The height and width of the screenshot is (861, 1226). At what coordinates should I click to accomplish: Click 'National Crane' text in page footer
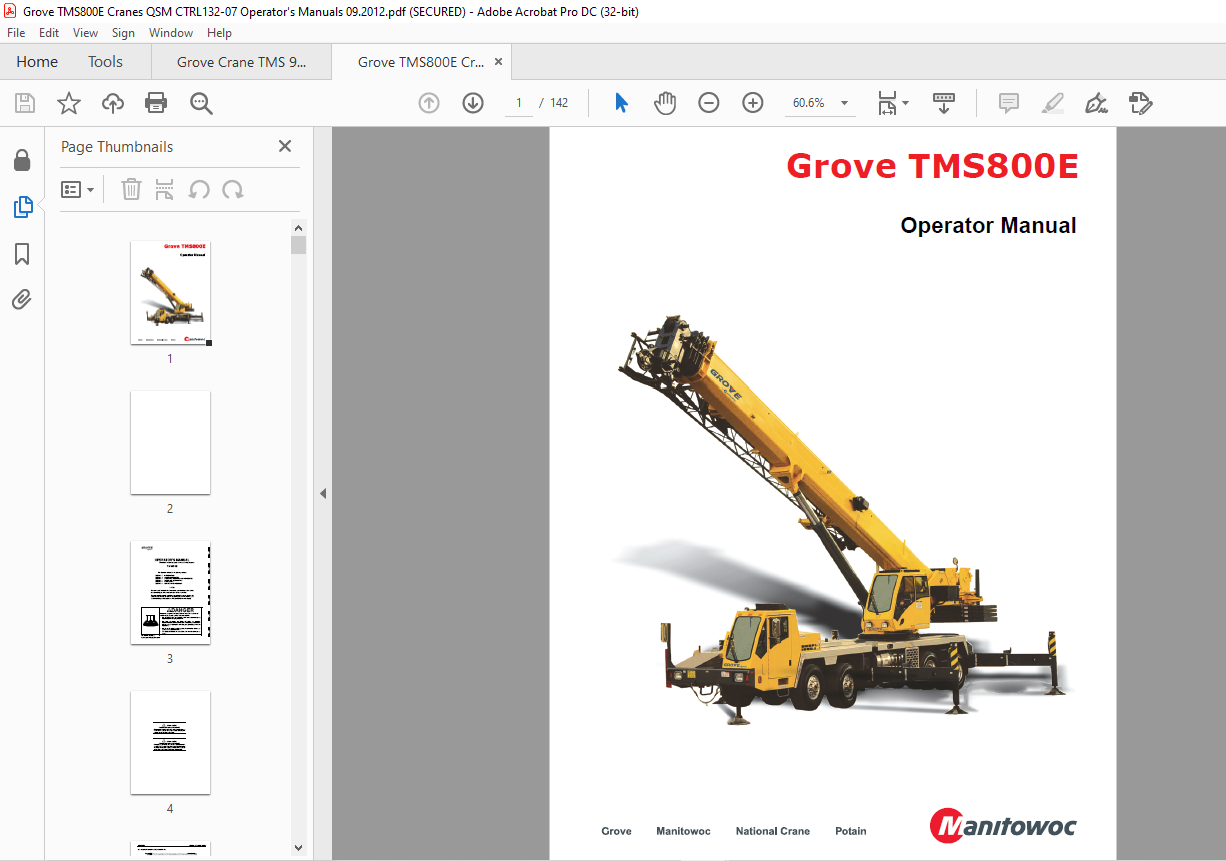(772, 831)
